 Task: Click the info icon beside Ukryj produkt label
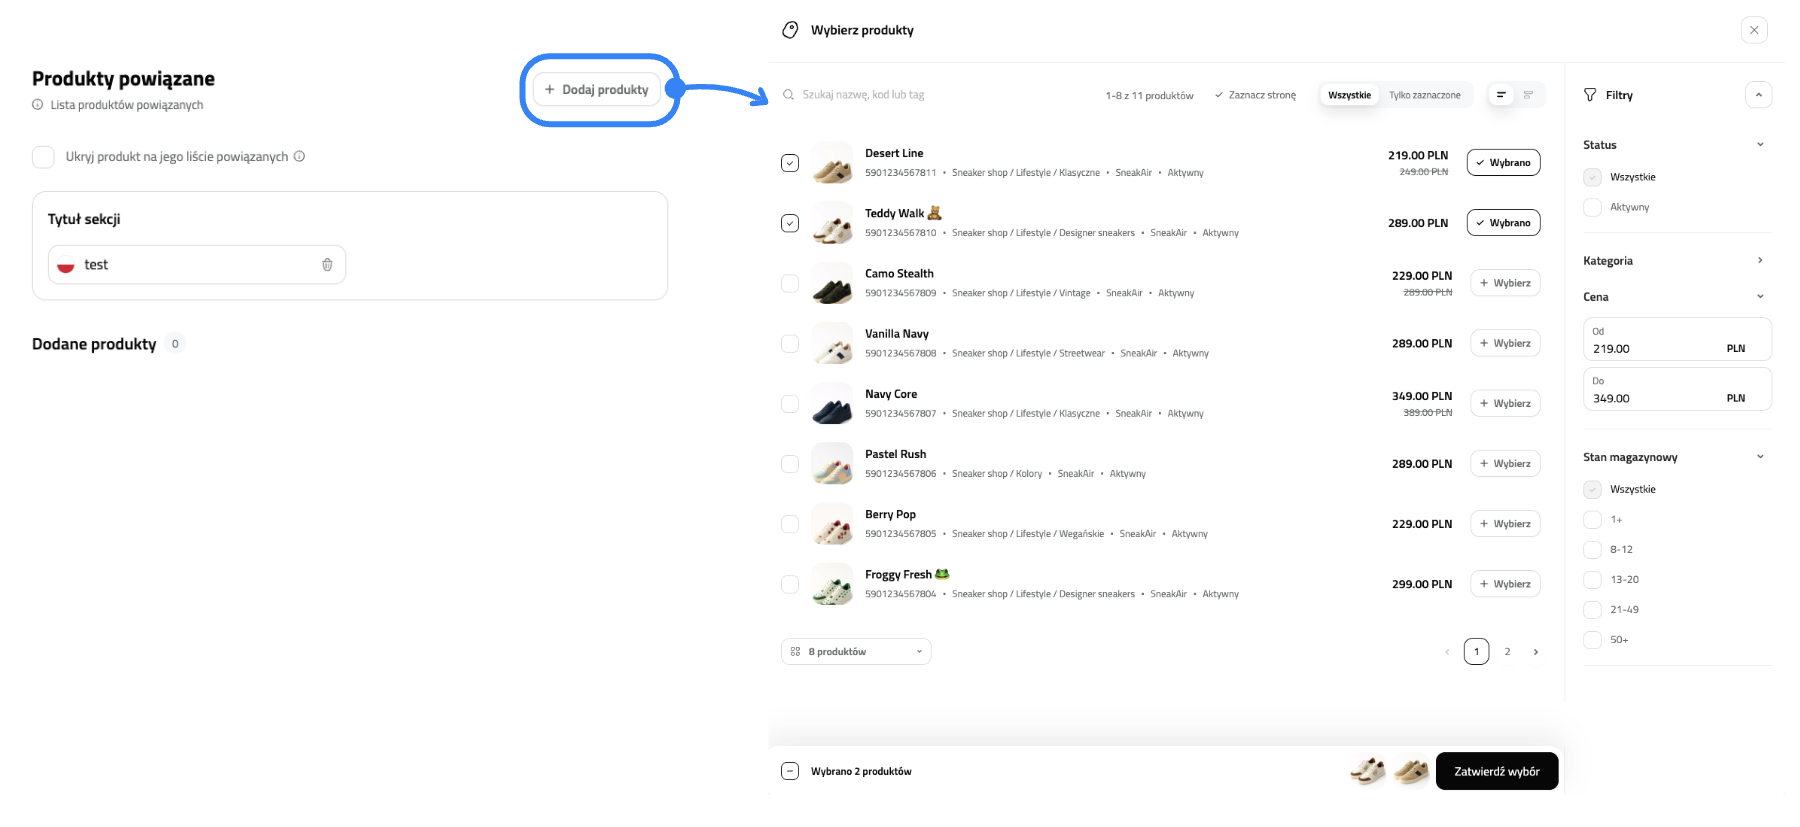[x=299, y=156]
